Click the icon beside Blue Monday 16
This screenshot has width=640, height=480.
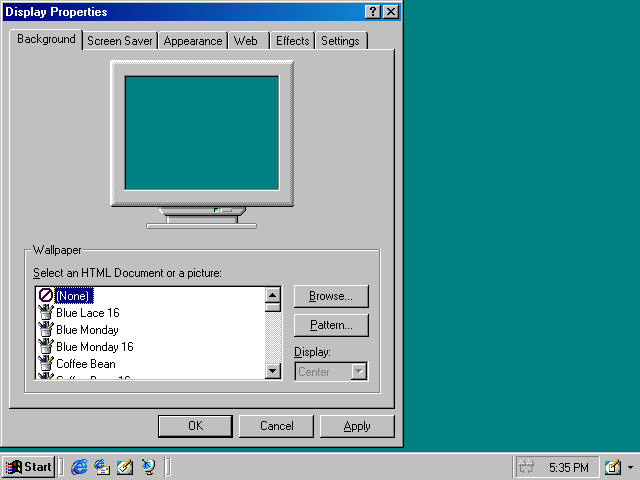coord(45,347)
